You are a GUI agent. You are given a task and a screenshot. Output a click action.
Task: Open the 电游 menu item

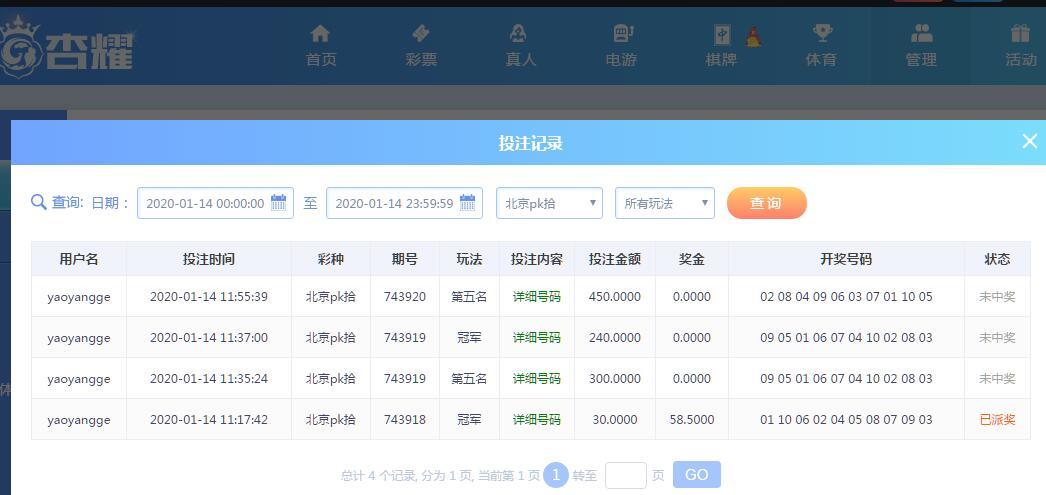coord(621,59)
